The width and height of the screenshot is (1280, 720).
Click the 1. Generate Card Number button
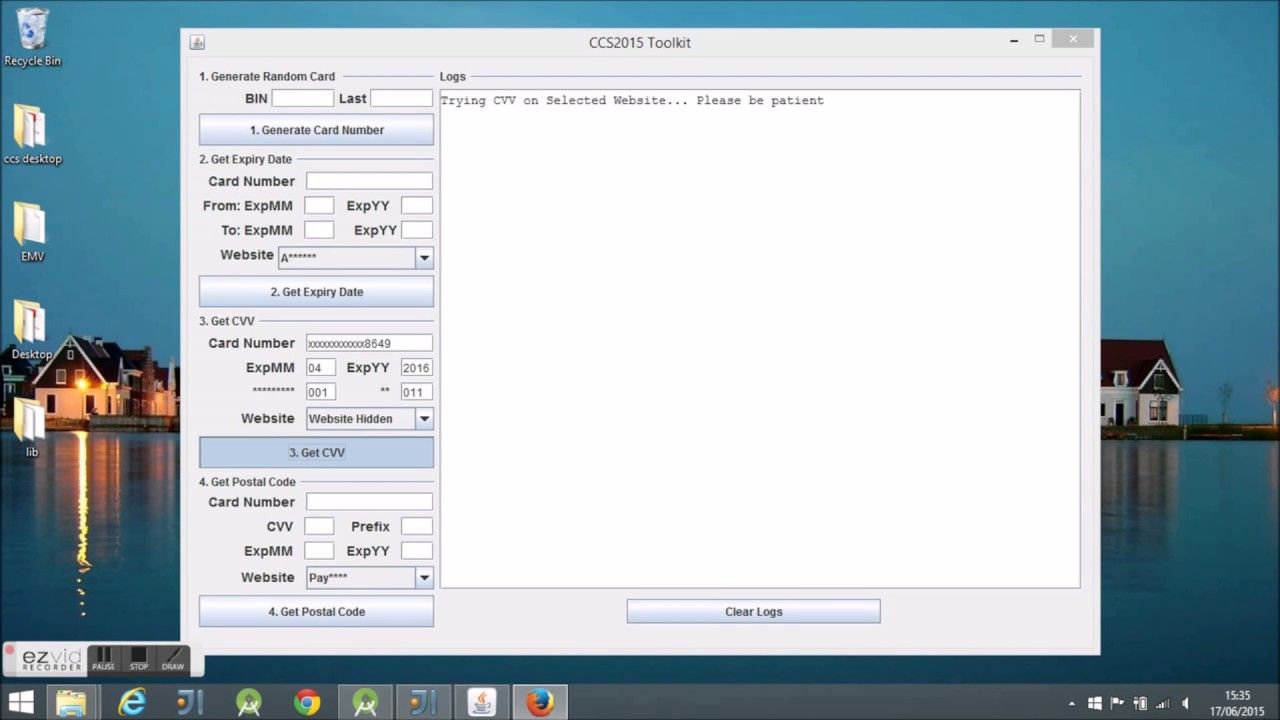[x=316, y=130]
